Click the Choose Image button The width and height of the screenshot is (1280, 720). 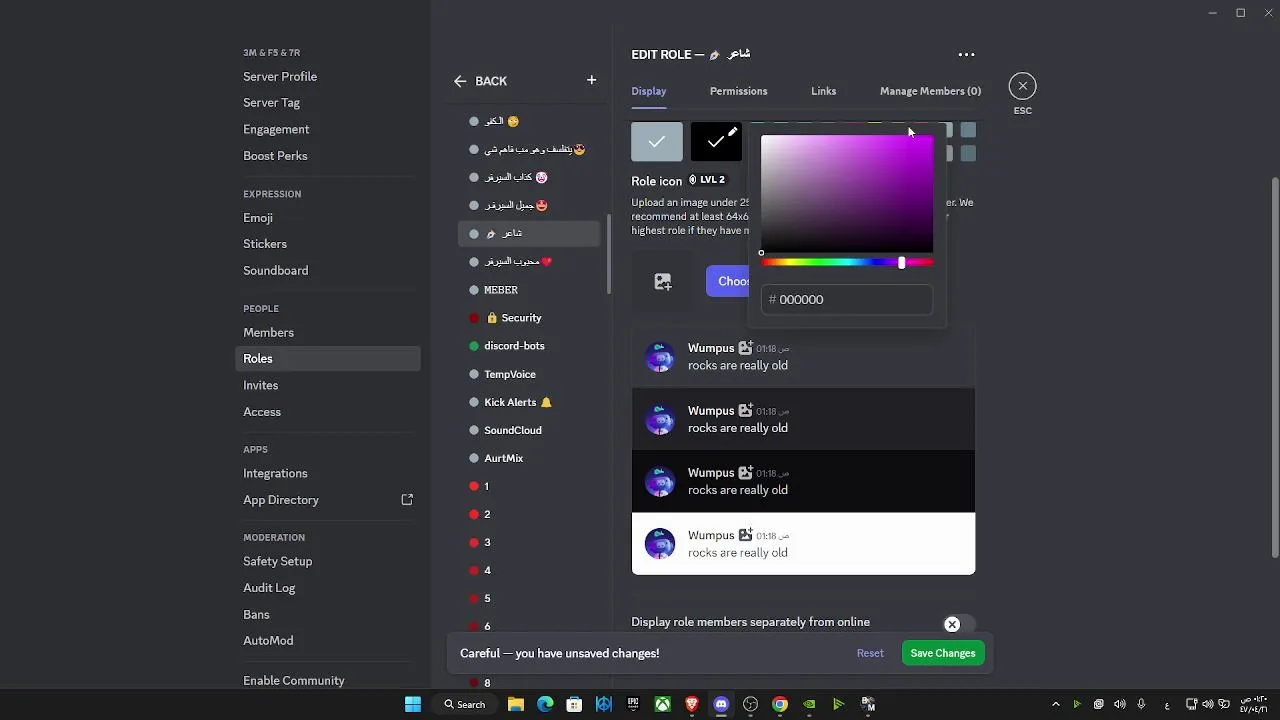[x=728, y=281]
